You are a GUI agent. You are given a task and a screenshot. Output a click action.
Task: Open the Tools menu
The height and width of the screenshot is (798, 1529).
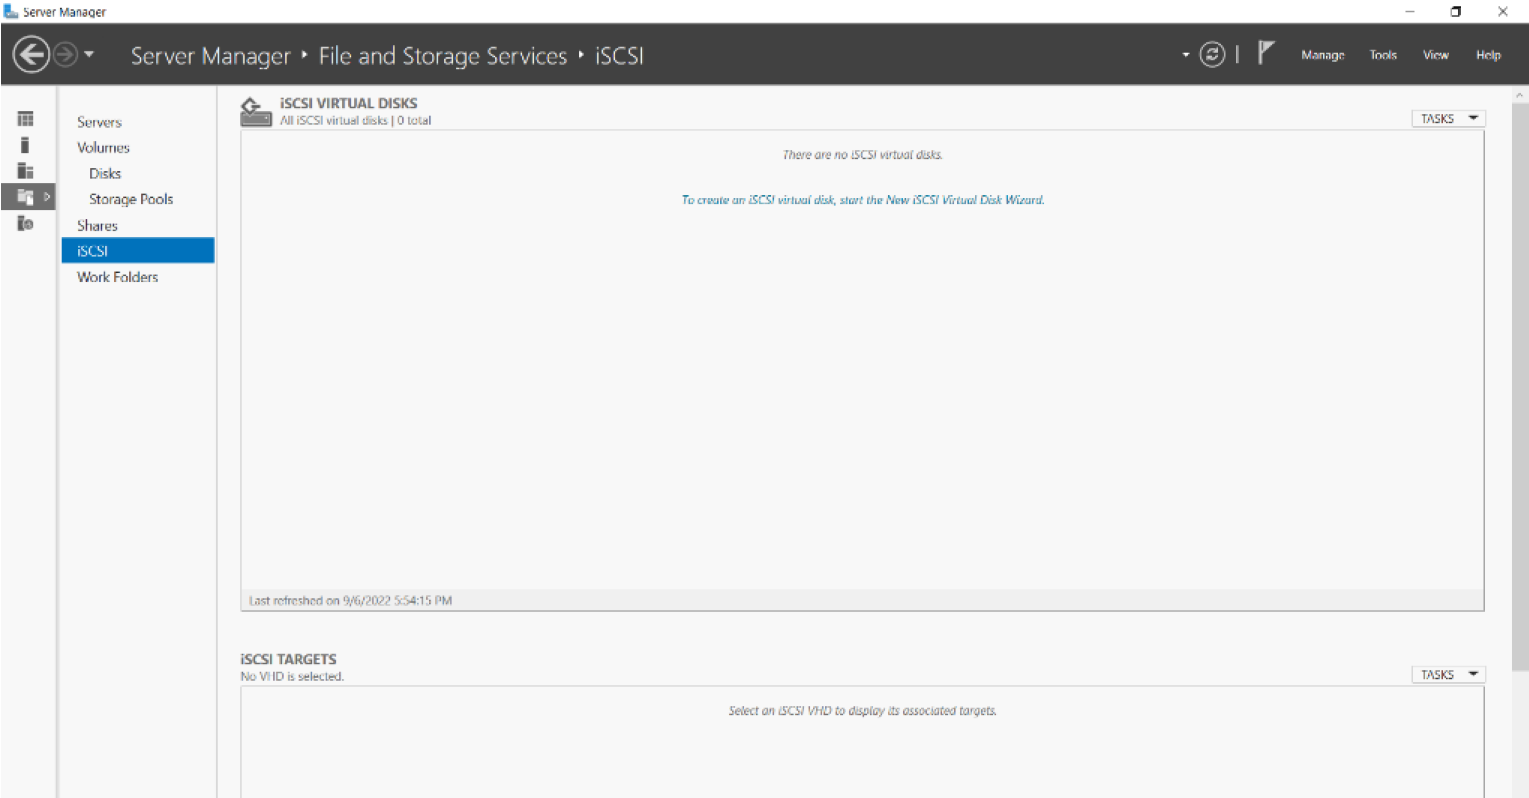(1383, 56)
